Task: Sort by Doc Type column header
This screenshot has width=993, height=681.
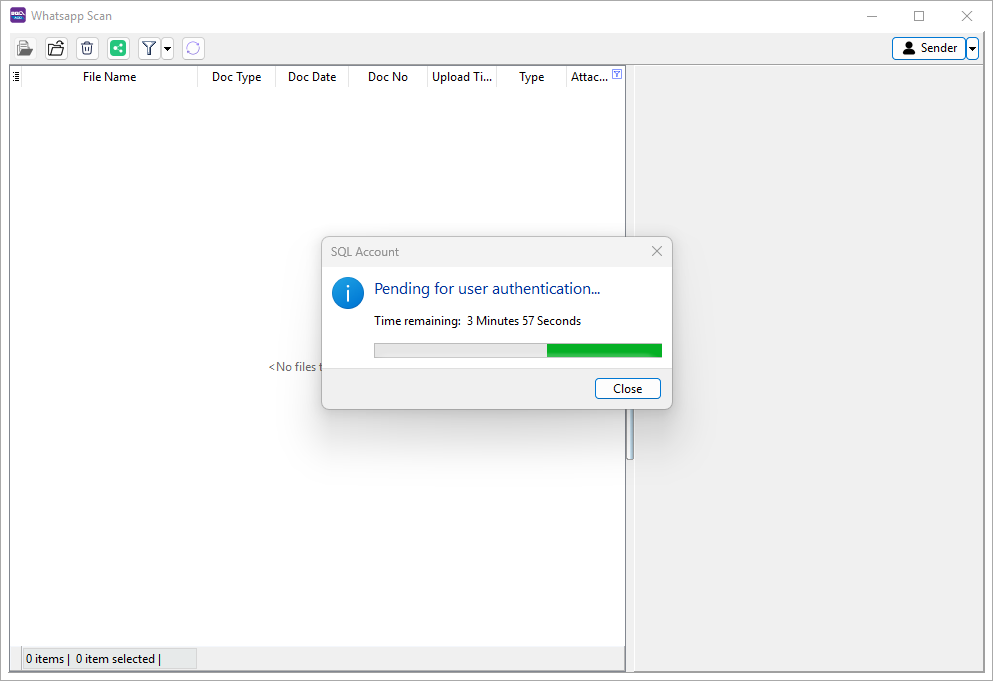Action: [236, 77]
